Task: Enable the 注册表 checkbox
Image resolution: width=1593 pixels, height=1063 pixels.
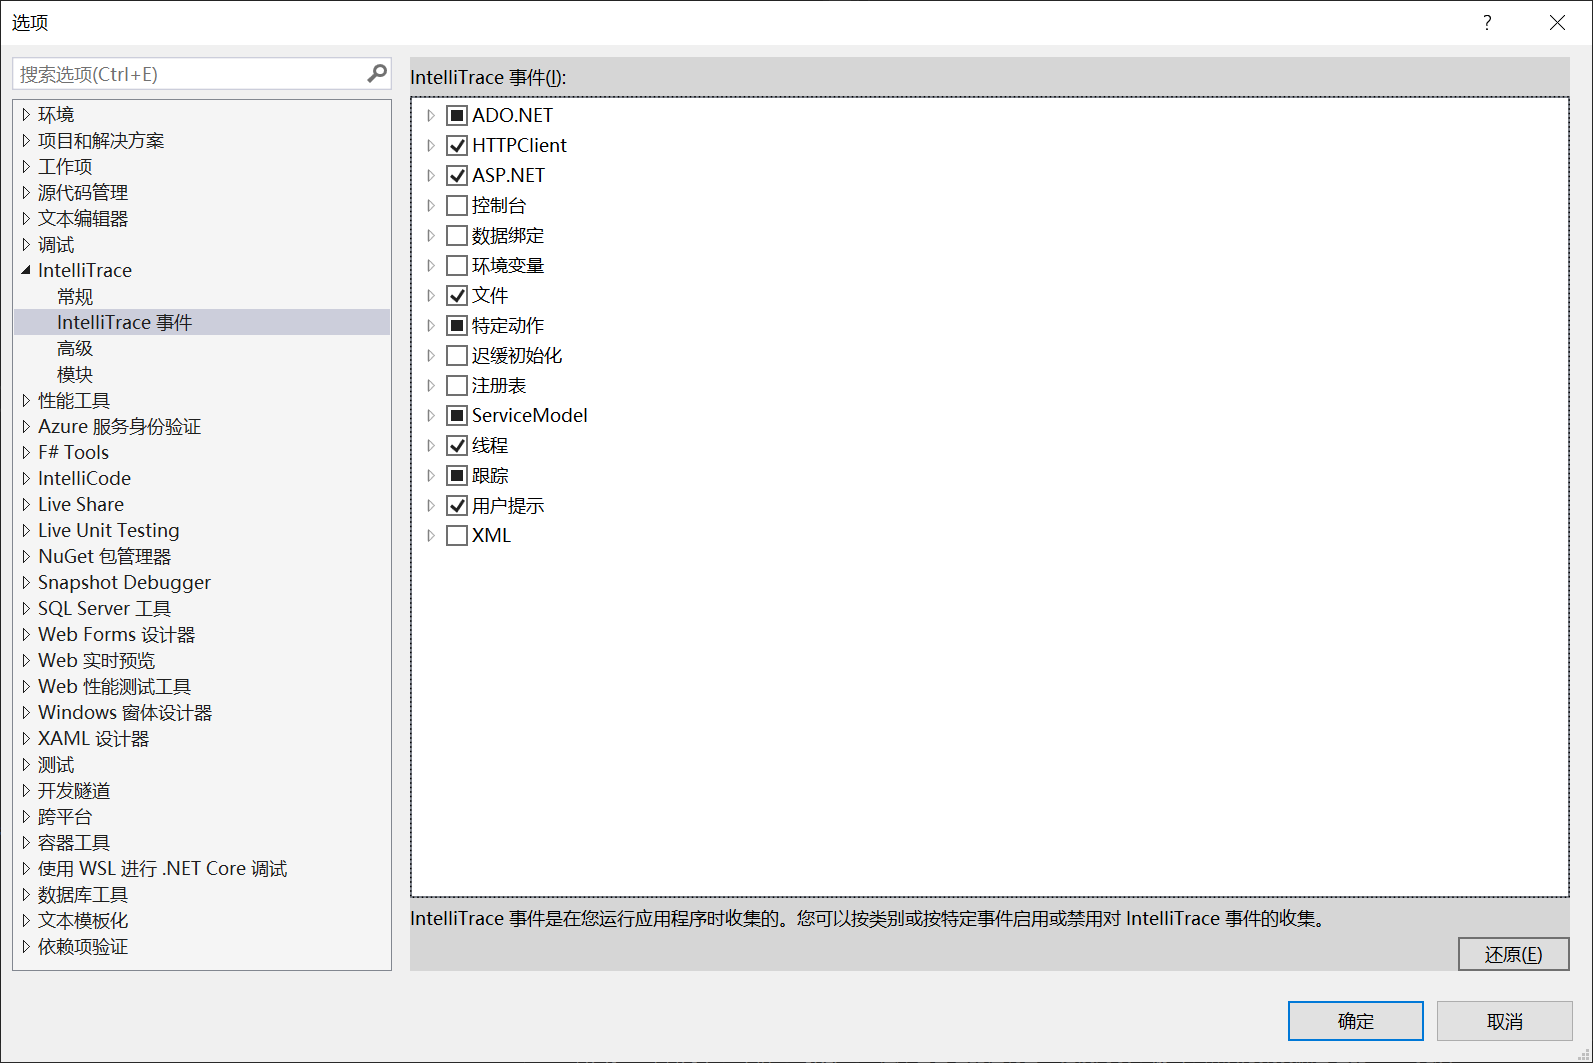Action: pyautogui.click(x=457, y=385)
